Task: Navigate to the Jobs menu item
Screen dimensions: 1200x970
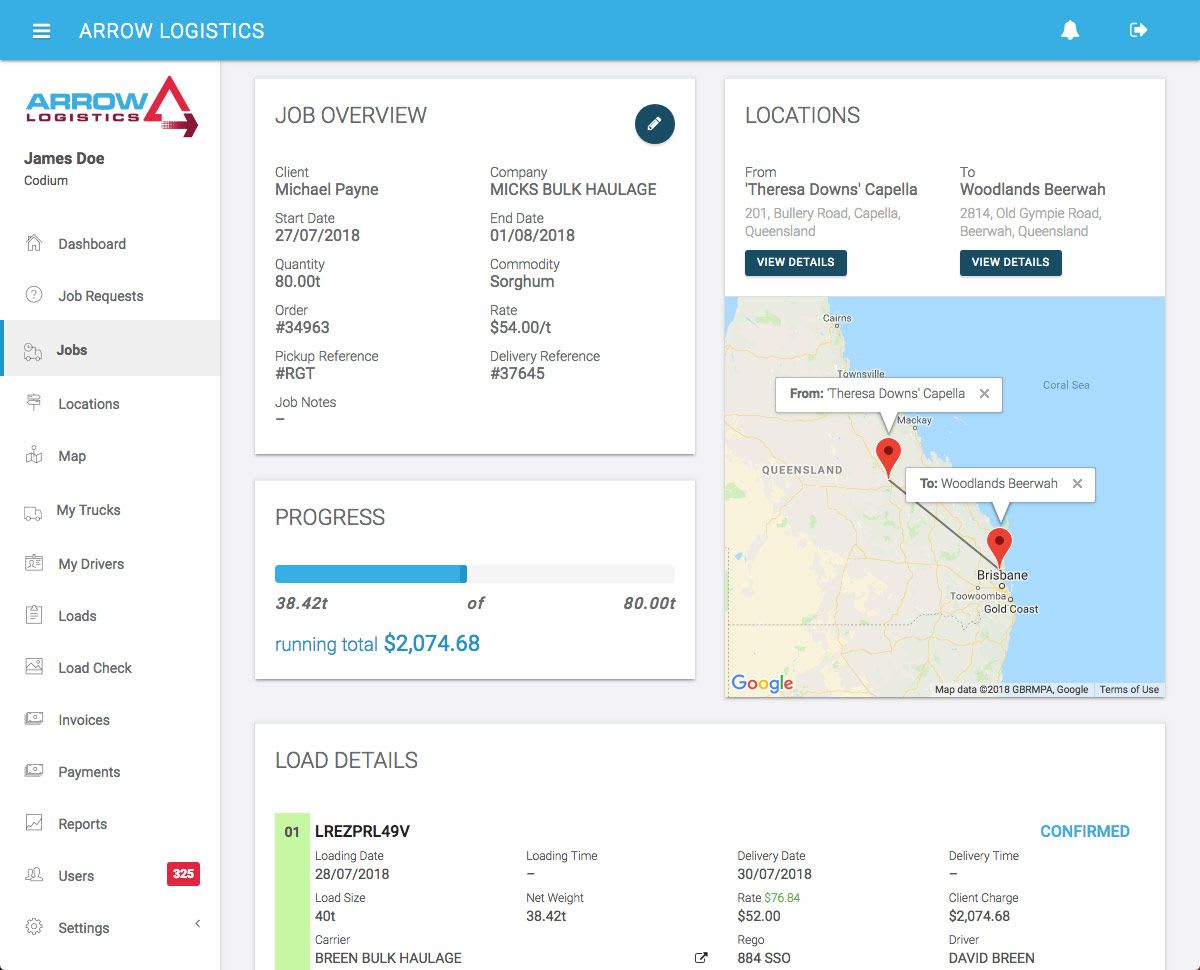Action: 73,350
